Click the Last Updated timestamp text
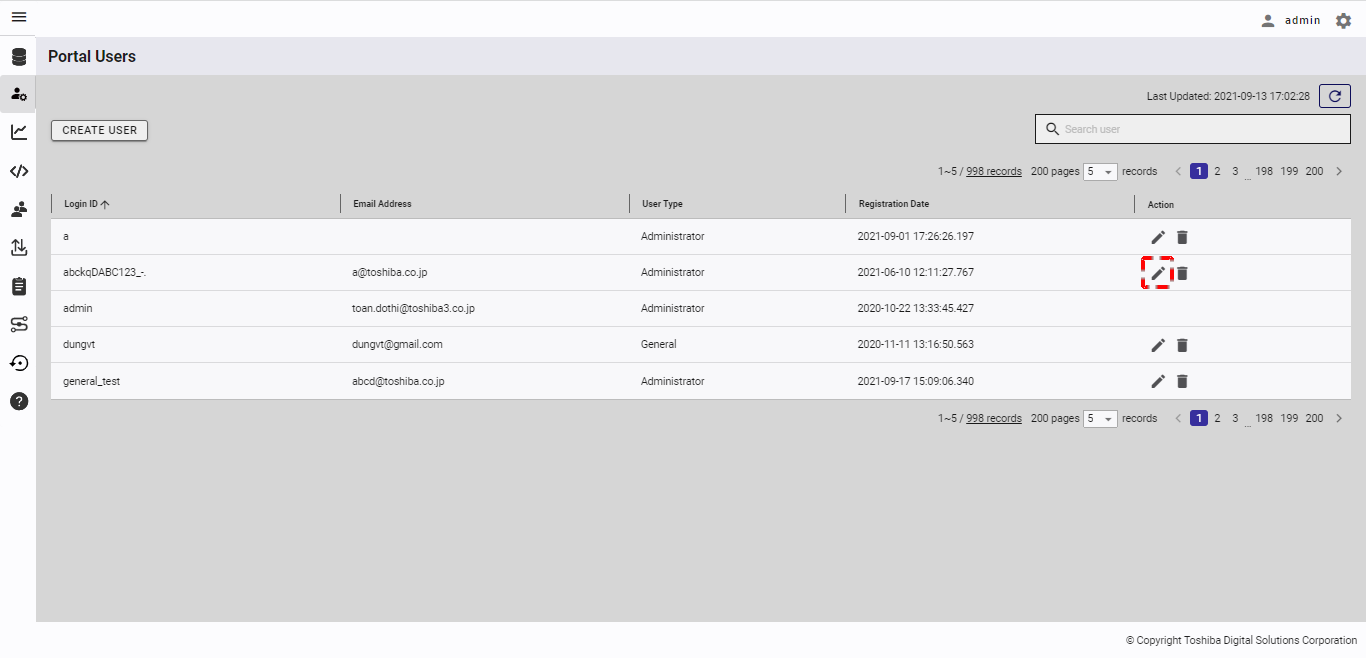1366x658 pixels. [1228, 96]
